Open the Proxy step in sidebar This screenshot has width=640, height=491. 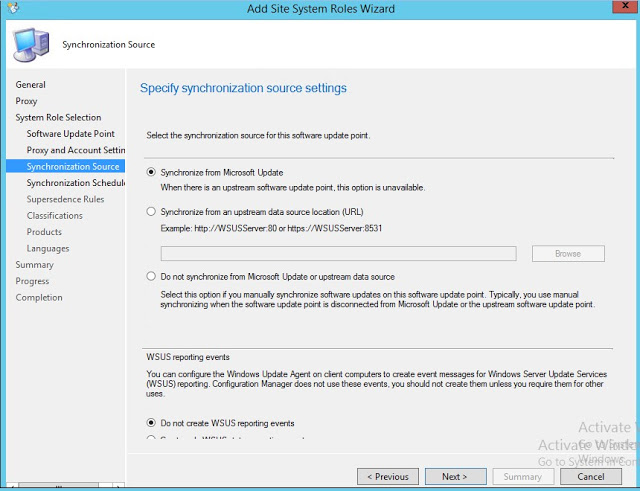(x=27, y=101)
